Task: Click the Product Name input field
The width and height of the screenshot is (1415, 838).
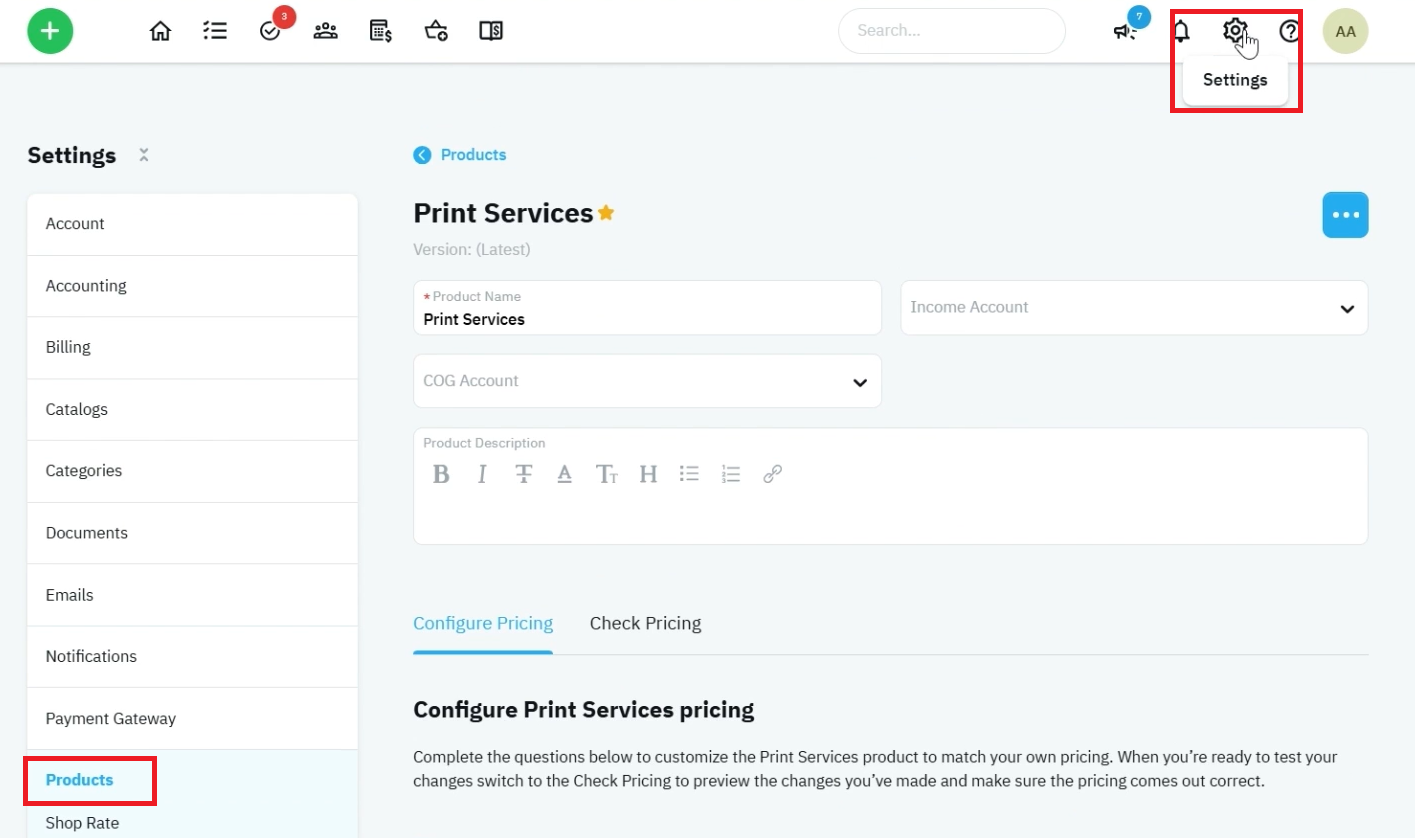Action: [x=647, y=308]
